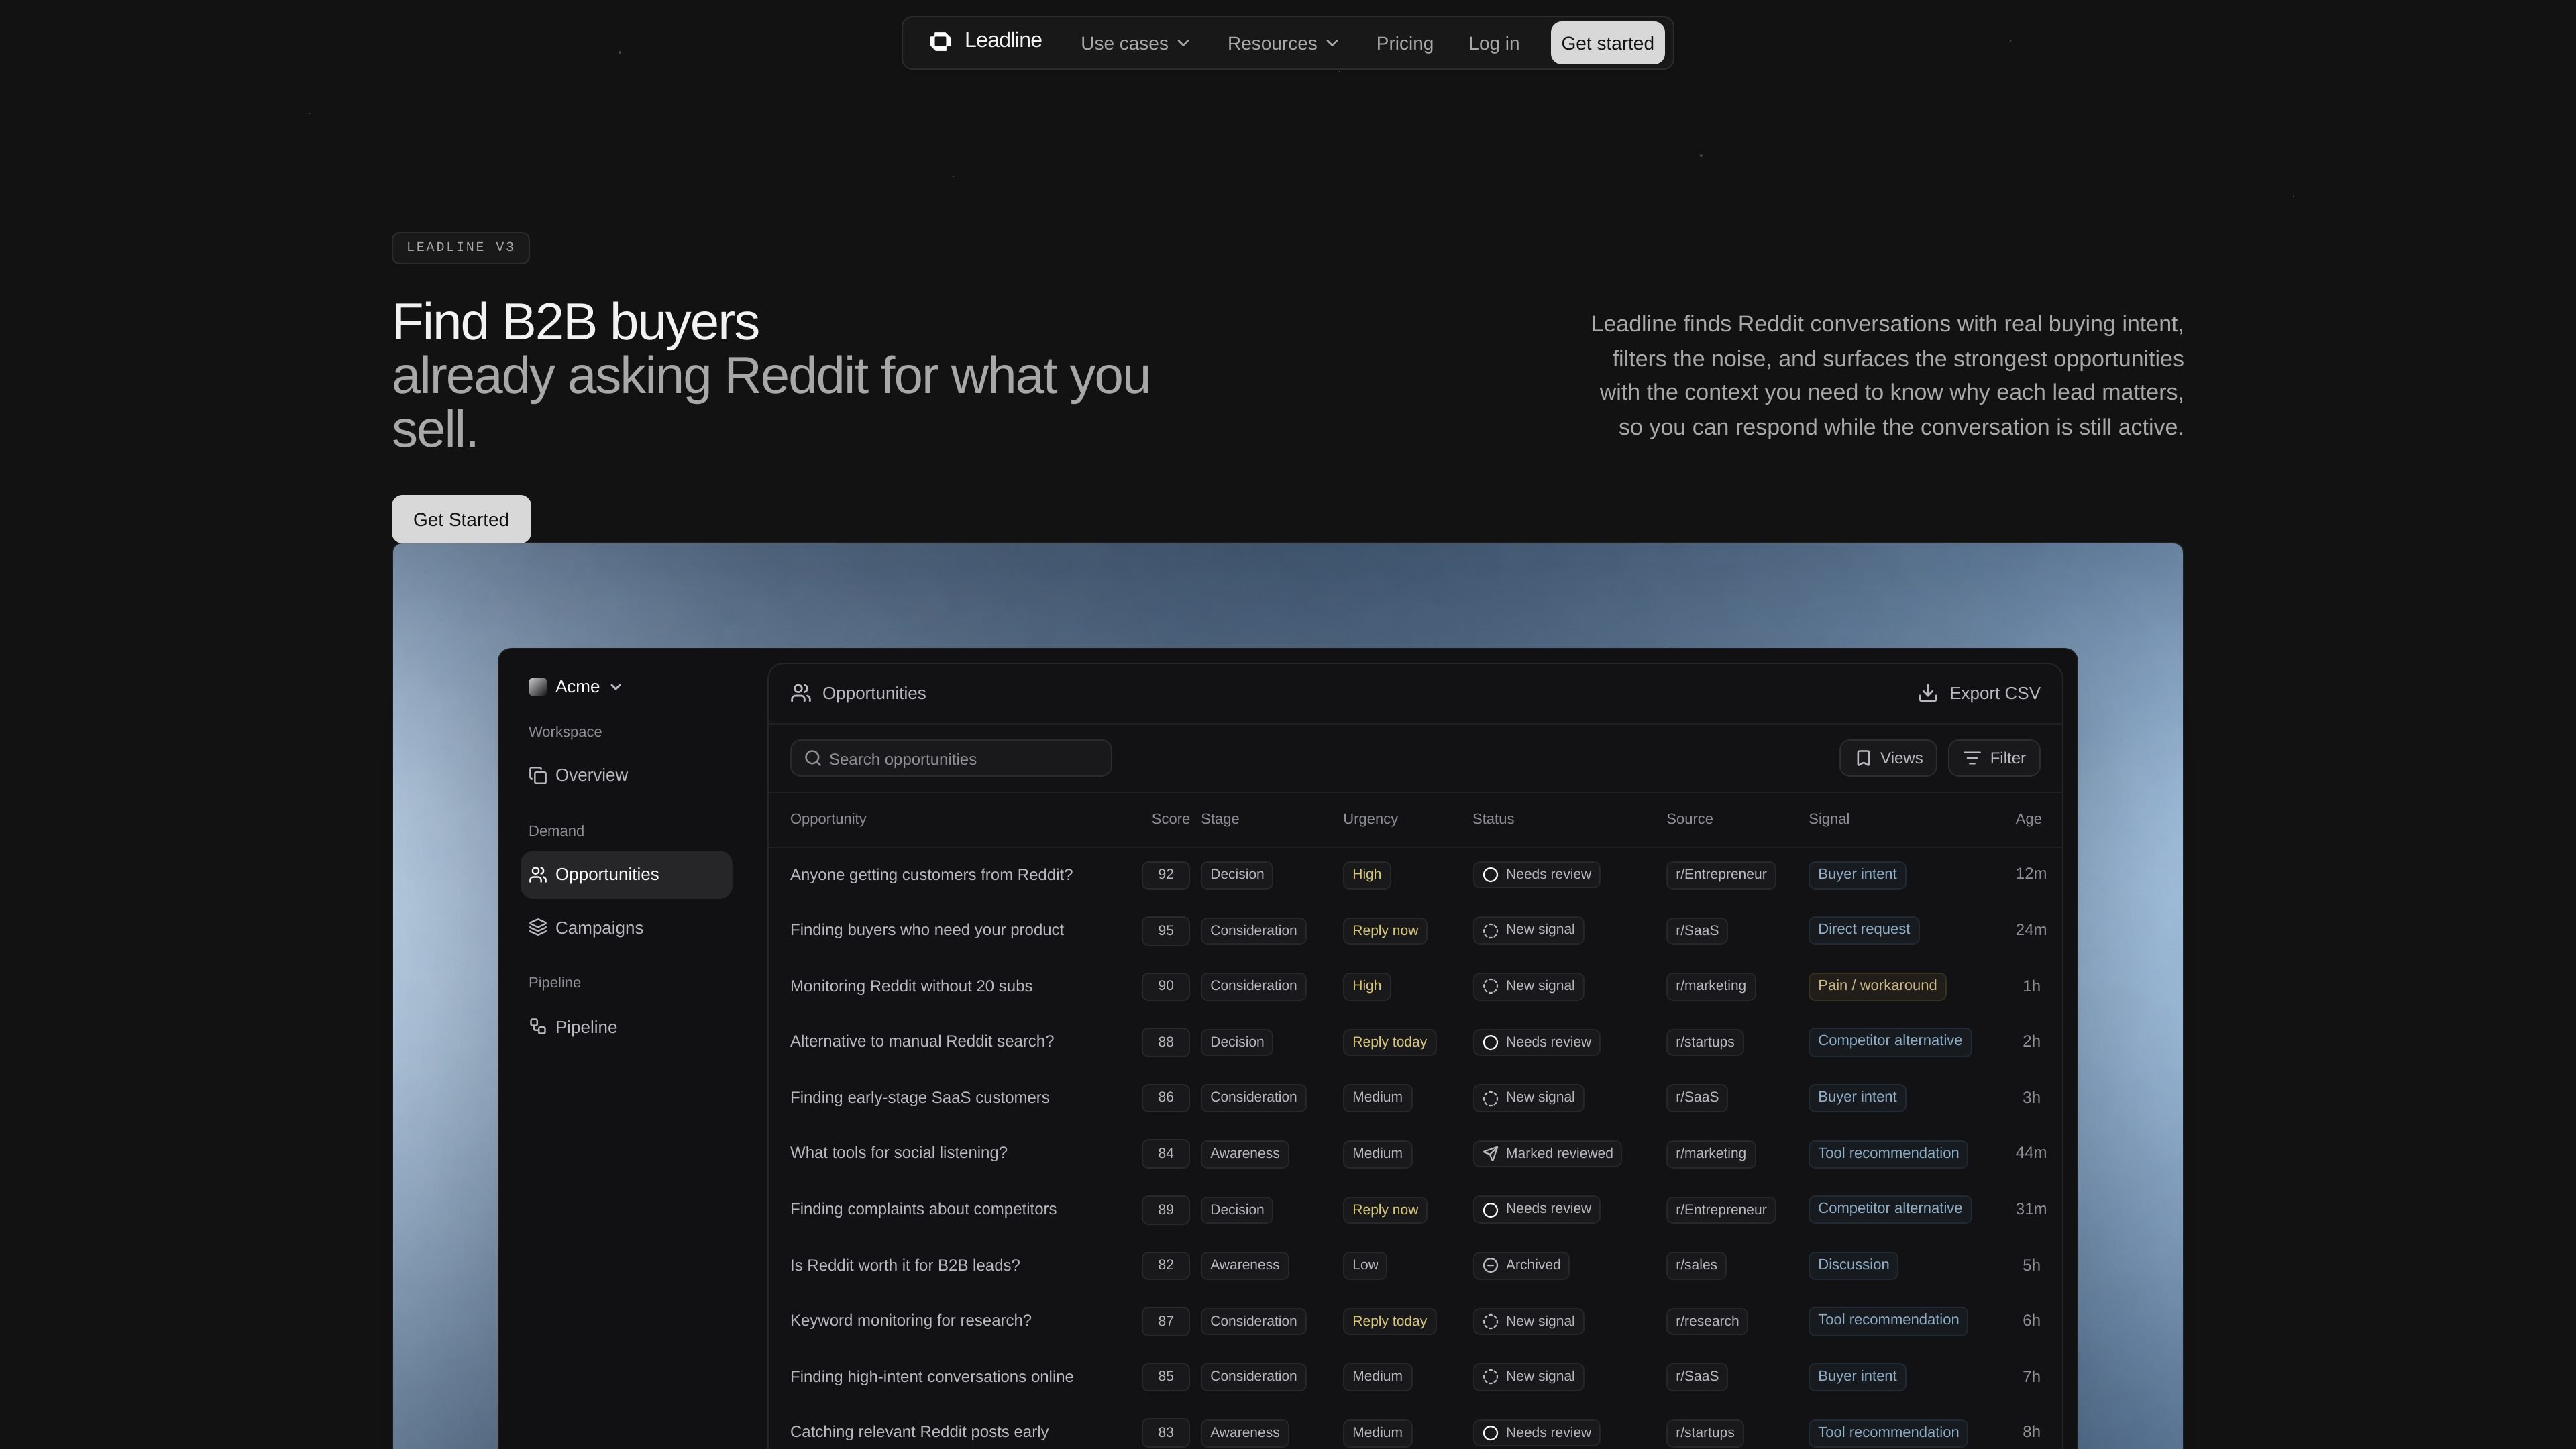The image size is (2576, 1449).
Task: Click the Export CSV button
Action: 1979,694
